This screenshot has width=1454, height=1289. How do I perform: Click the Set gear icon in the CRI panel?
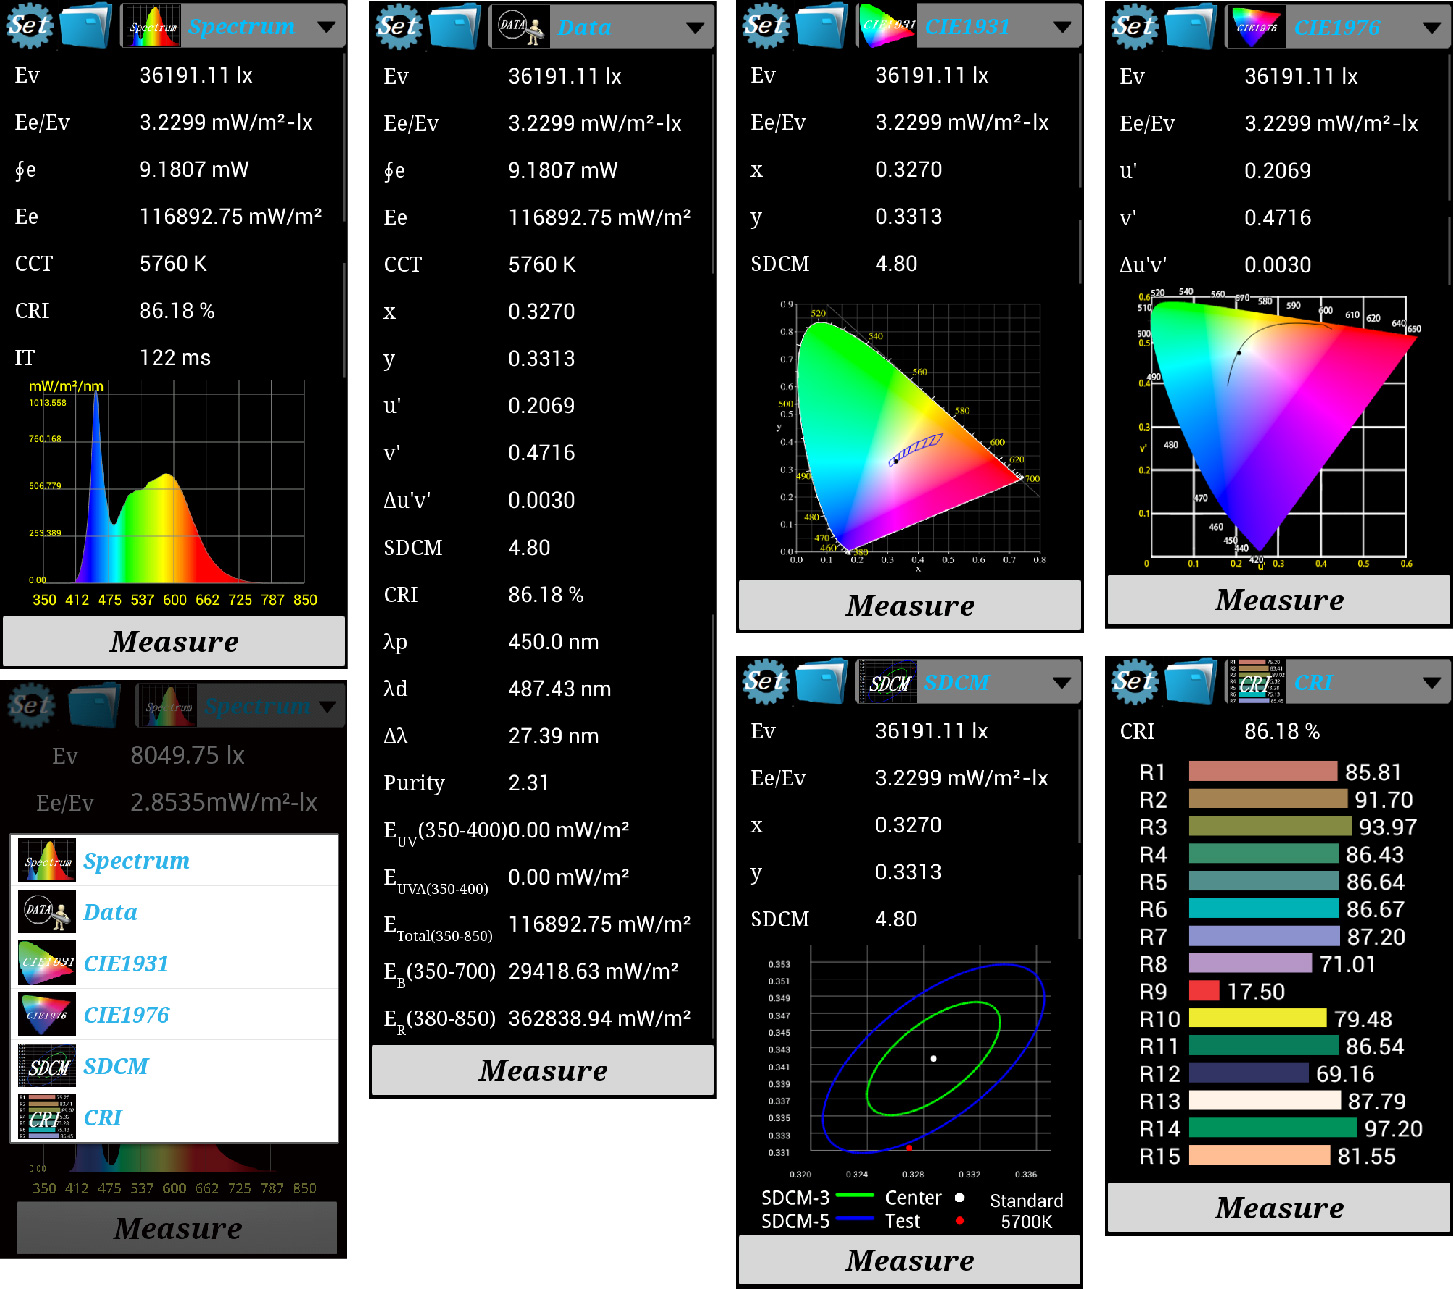point(1134,681)
